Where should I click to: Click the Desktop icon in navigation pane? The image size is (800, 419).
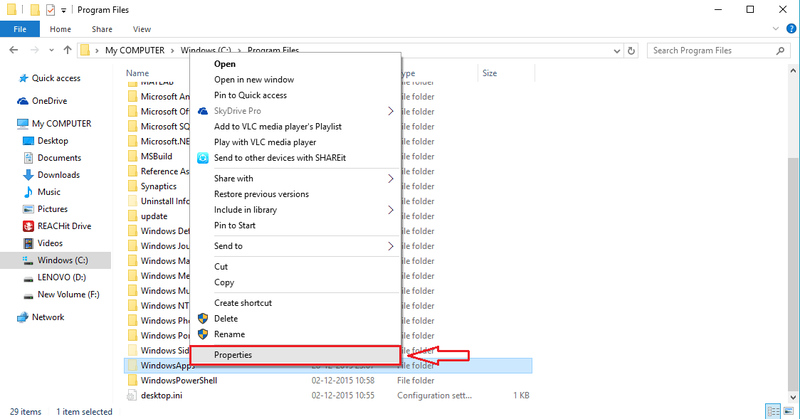coord(29,141)
